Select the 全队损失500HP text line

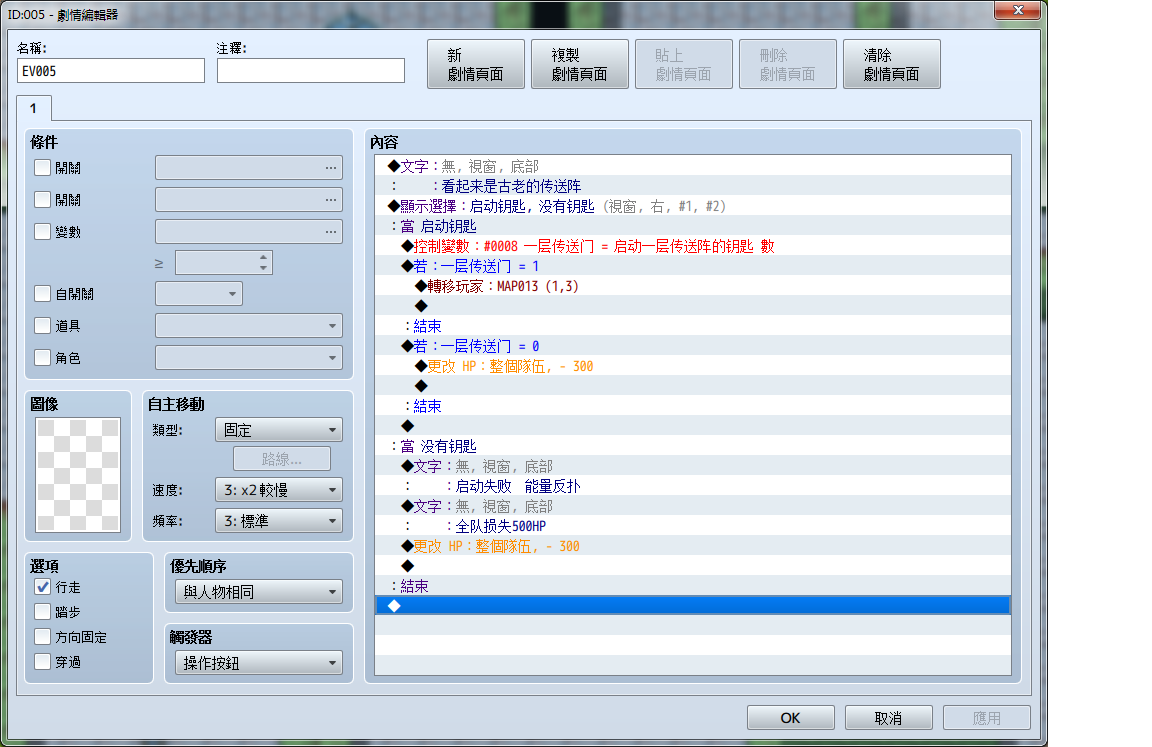point(693,526)
